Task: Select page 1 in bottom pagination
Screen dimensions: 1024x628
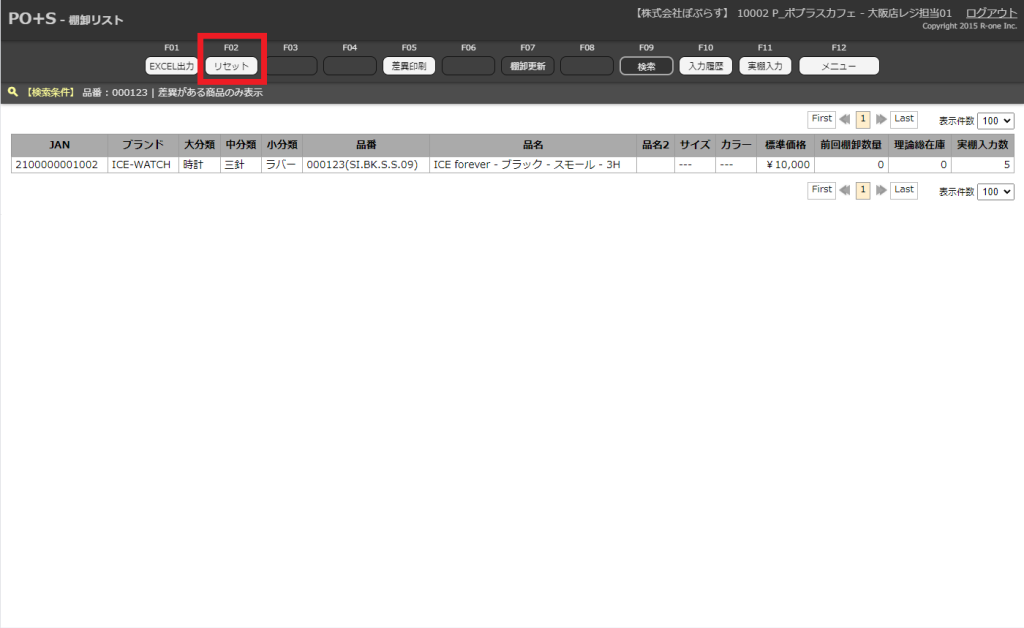Action: [x=863, y=190]
